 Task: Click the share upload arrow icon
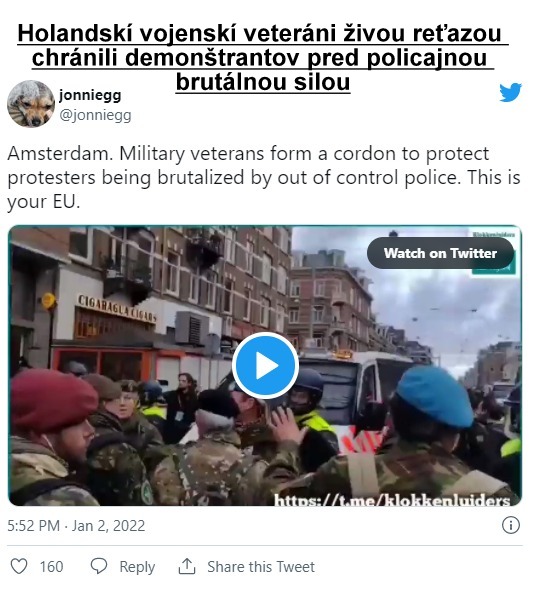187,566
